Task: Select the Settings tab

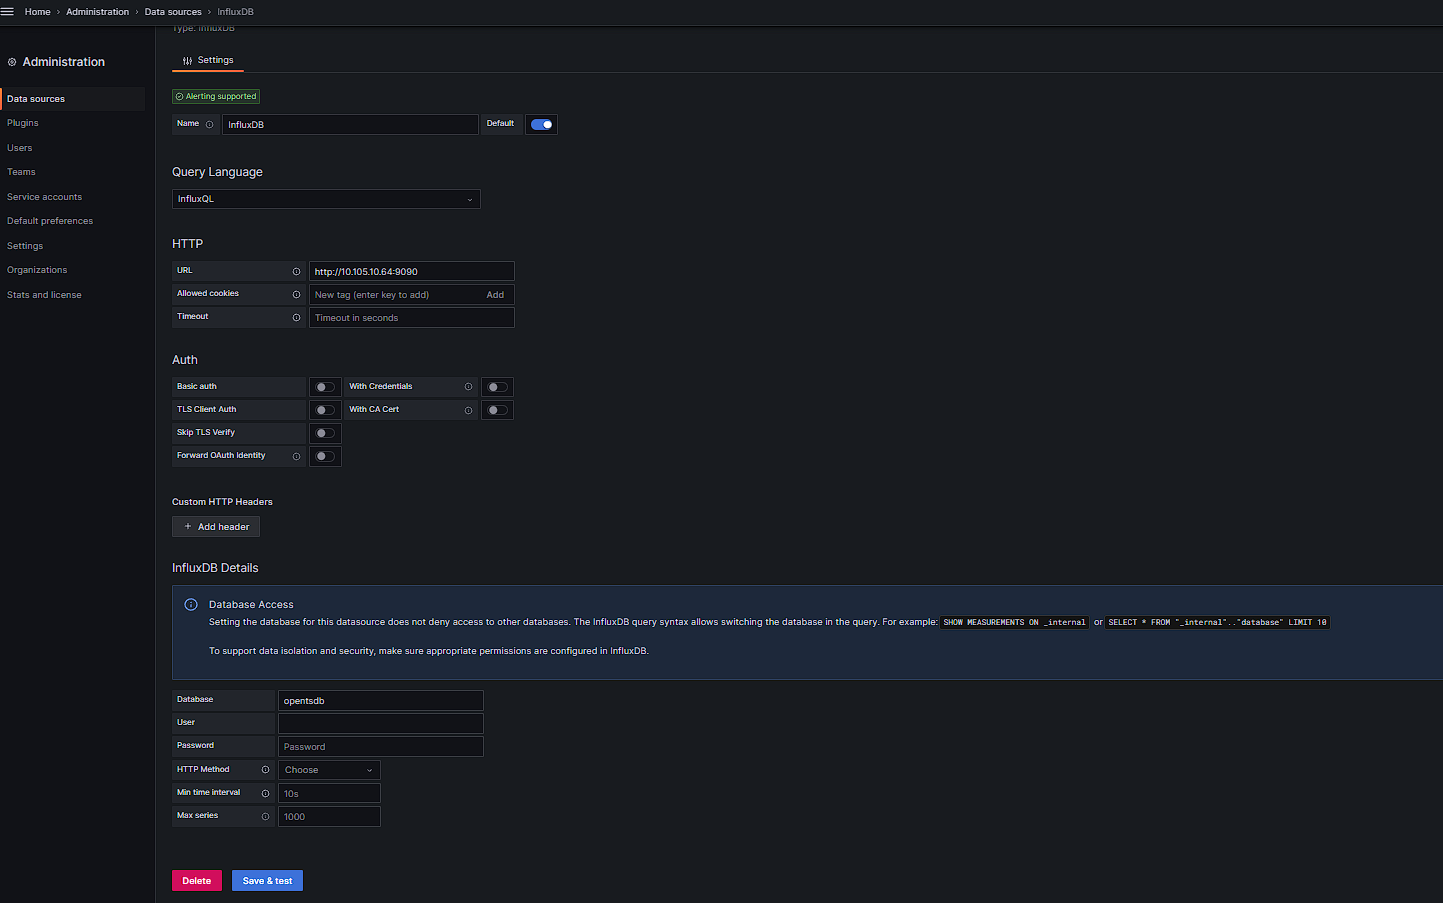Action: 208,60
